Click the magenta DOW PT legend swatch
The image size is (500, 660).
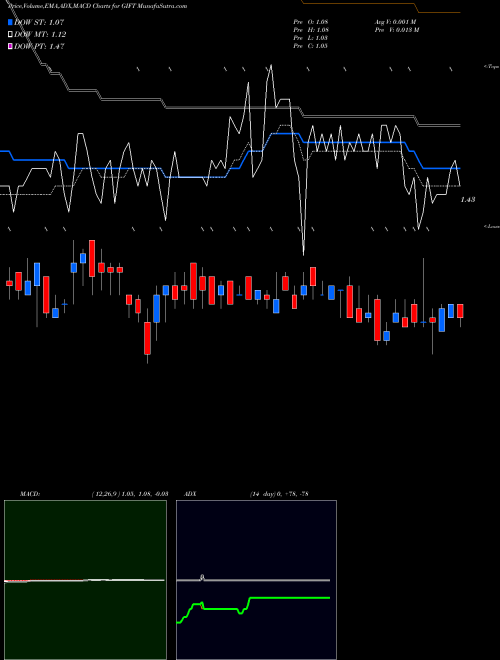[x=10, y=47]
